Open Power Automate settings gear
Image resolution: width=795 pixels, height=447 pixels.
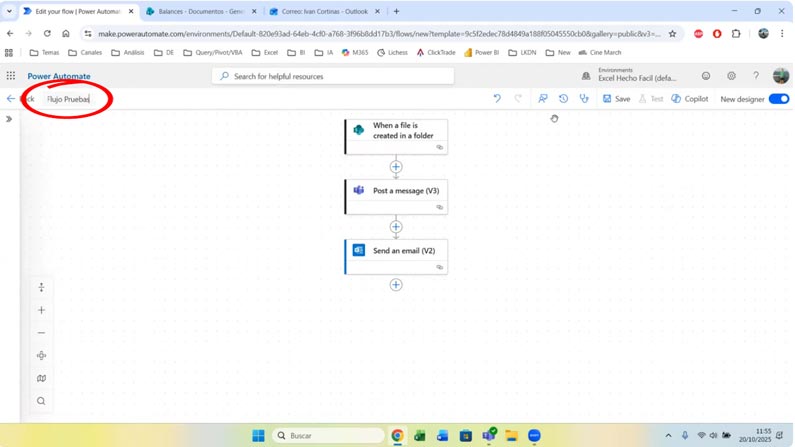[x=731, y=76]
